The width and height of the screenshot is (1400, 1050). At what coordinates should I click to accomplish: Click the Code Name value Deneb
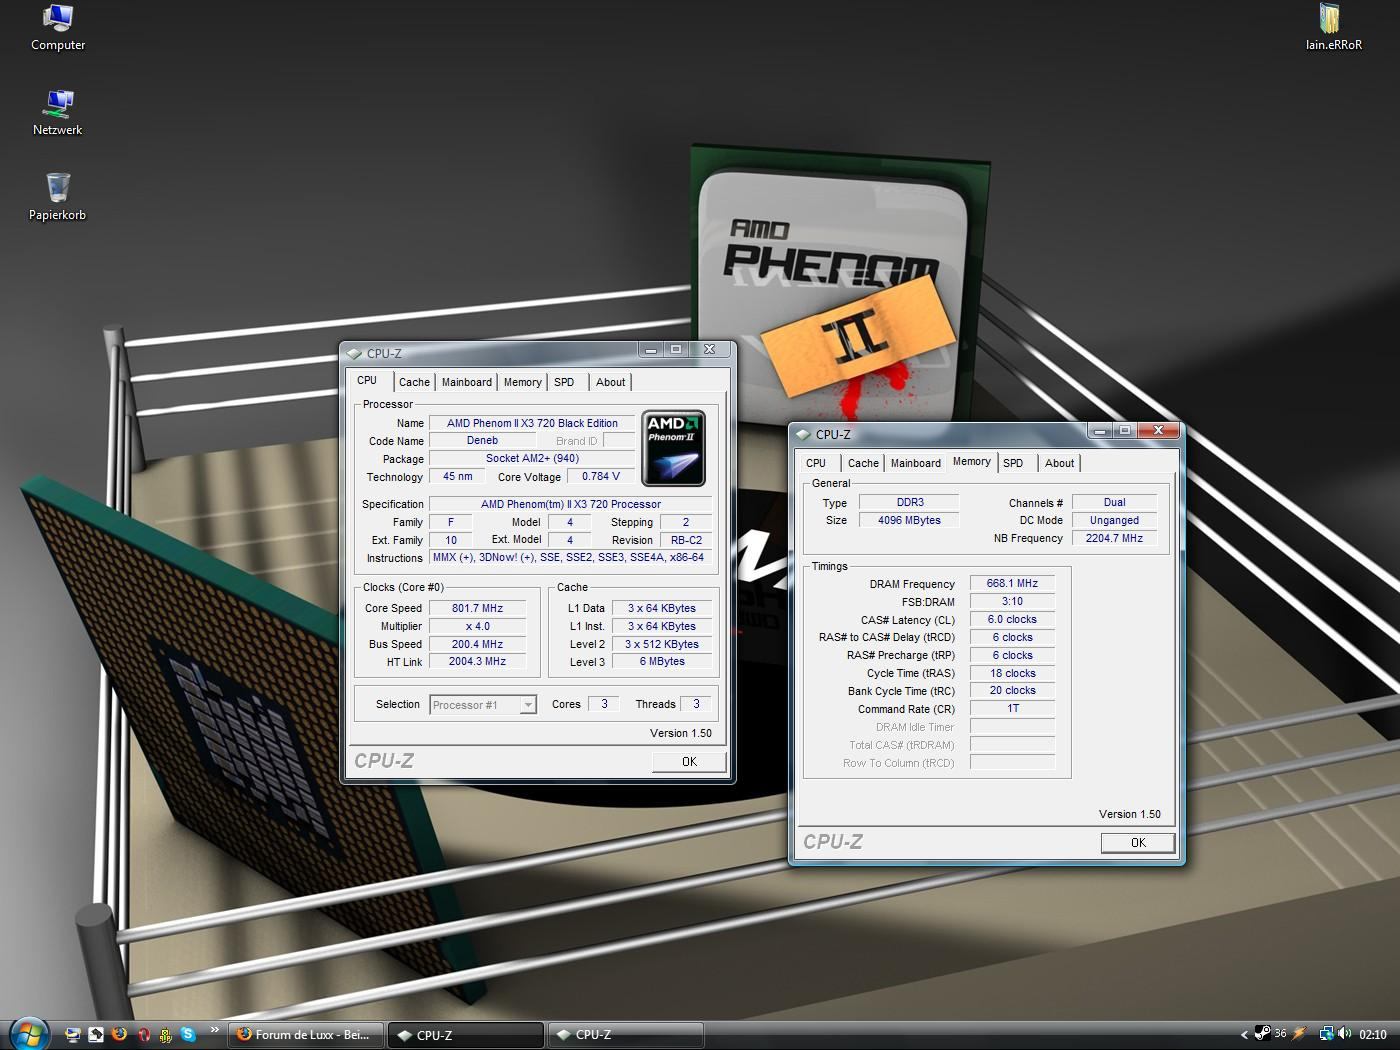point(482,441)
